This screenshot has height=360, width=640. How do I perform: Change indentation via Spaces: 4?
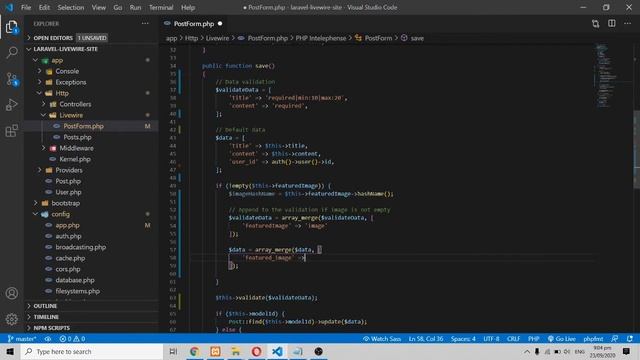pos(463,339)
